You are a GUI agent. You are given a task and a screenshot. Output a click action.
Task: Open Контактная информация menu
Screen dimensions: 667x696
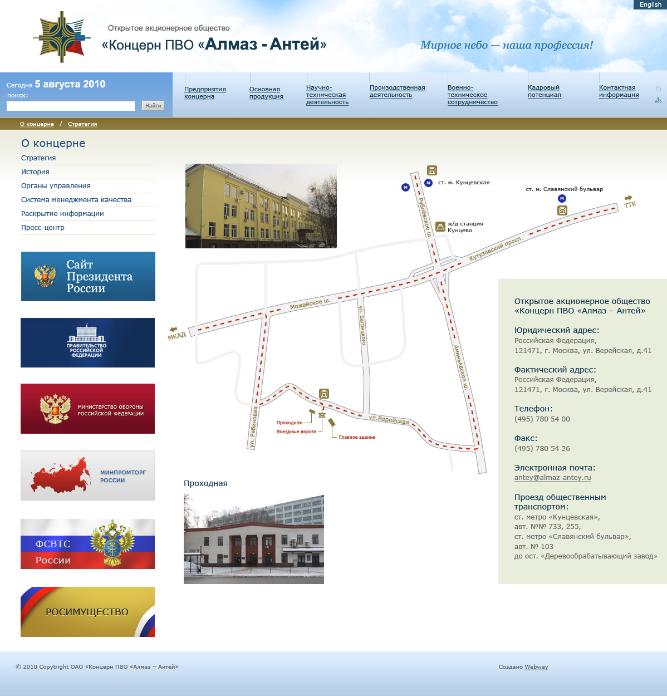[619, 91]
